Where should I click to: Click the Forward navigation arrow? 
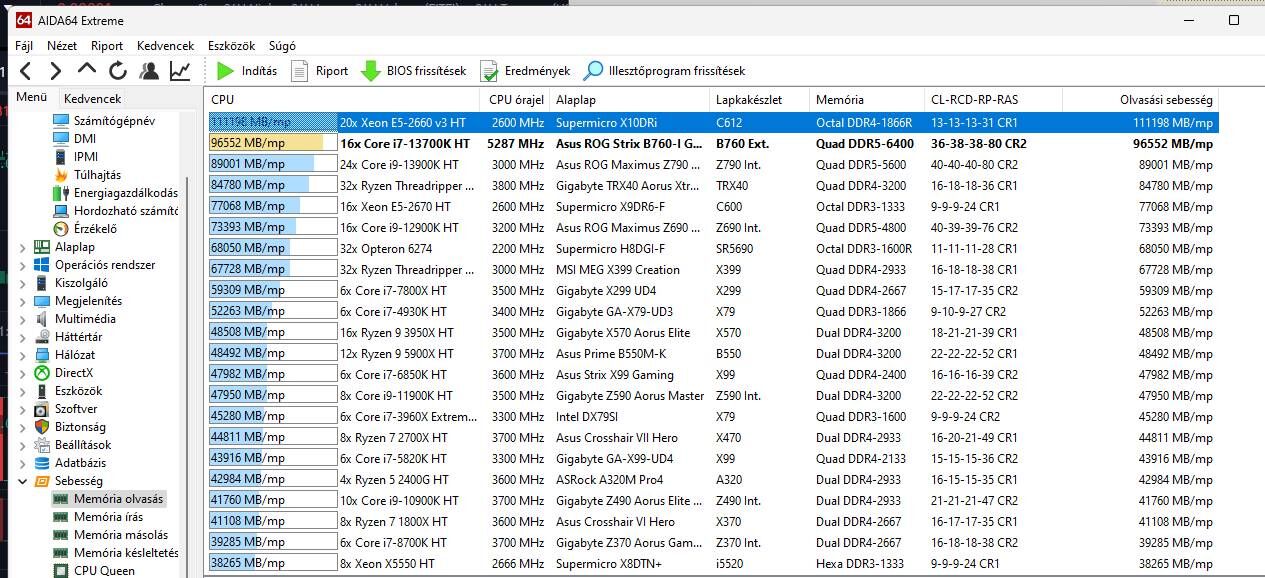click(56, 71)
